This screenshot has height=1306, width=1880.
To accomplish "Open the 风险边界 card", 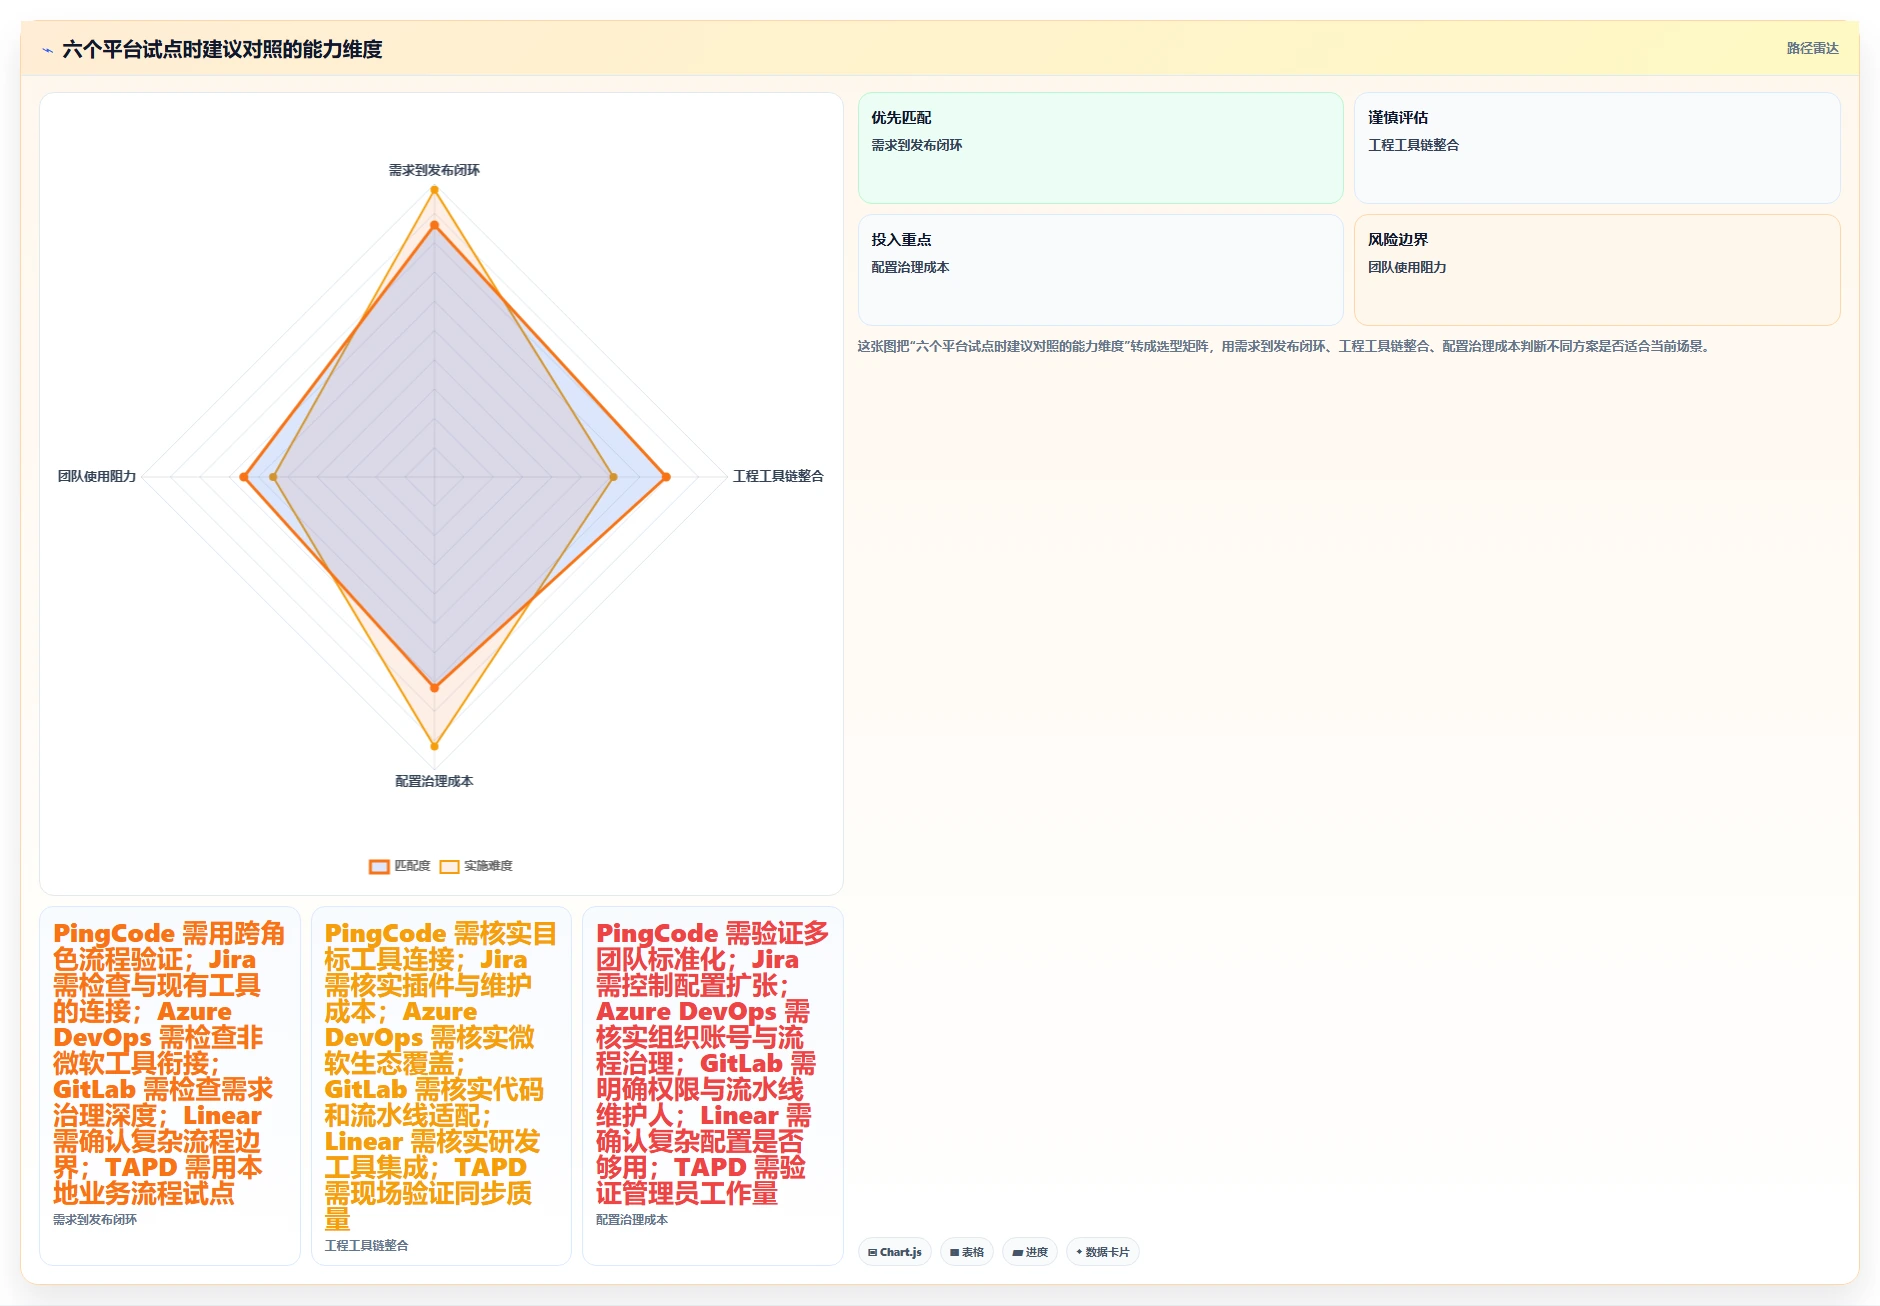I will tap(1597, 270).
